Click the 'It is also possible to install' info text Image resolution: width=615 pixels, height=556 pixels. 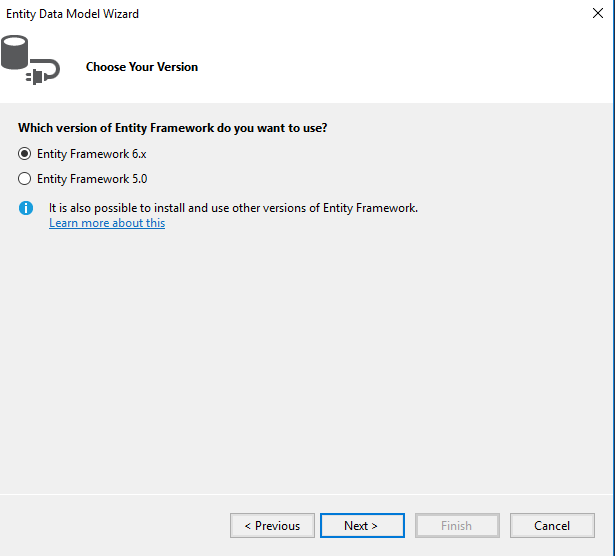[x=233, y=208]
